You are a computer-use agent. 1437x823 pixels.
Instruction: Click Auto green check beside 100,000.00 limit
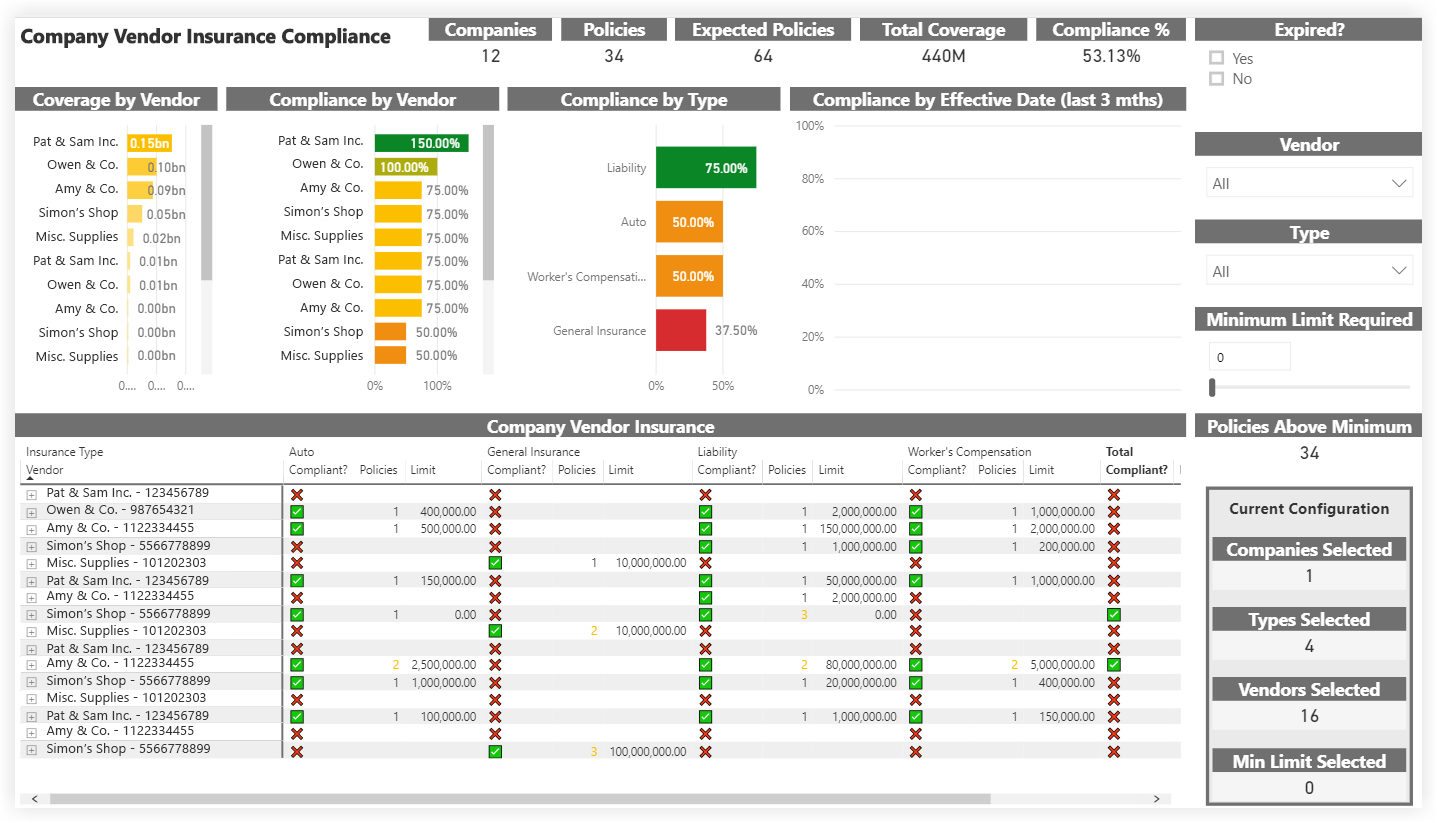coord(297,716)
